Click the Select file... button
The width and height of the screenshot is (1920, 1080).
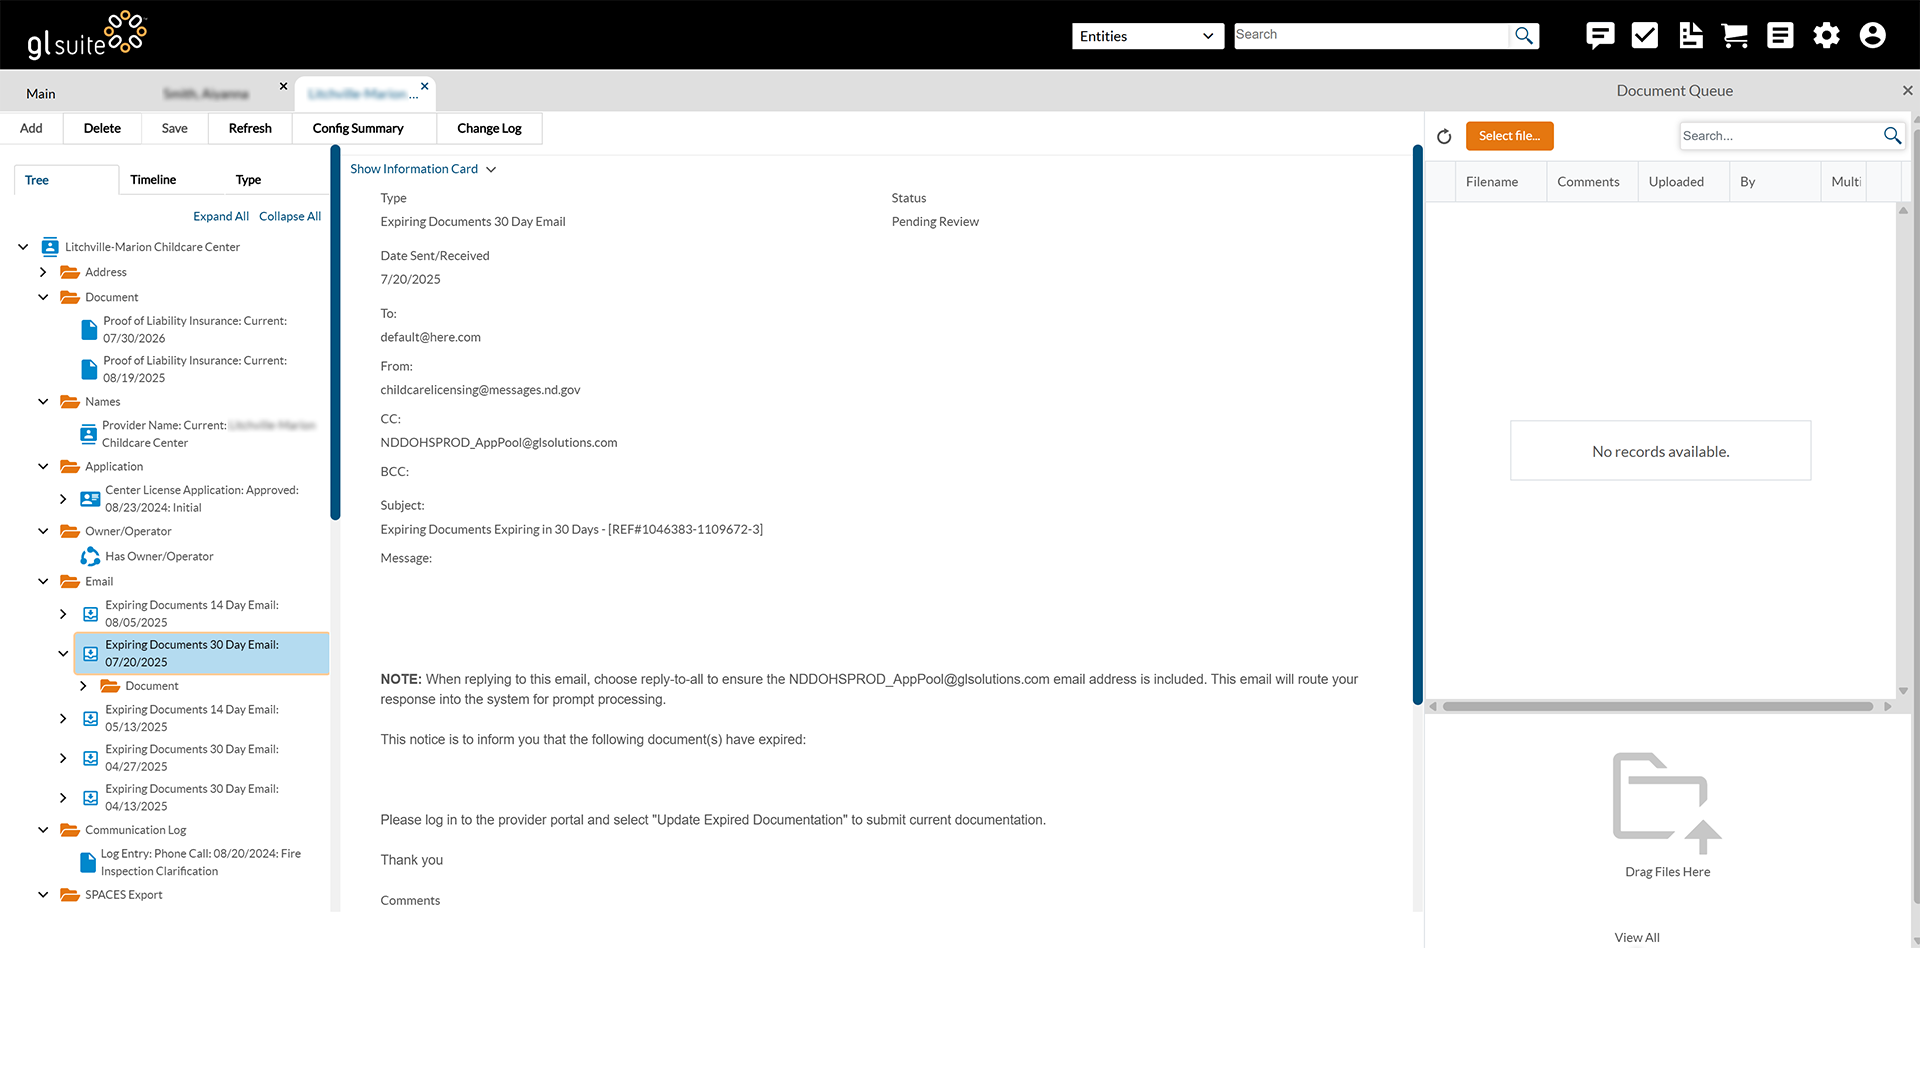[1509, 136]
